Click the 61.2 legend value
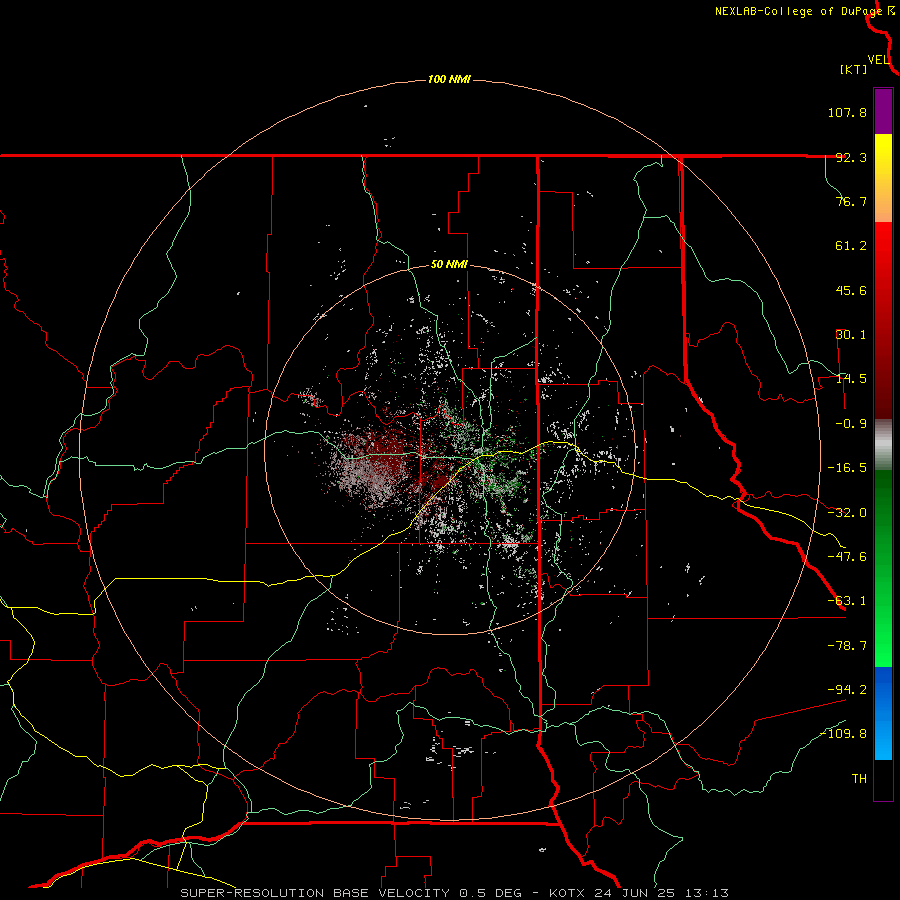The height and width of the screenshot is (900, 900). pos(851,246)
